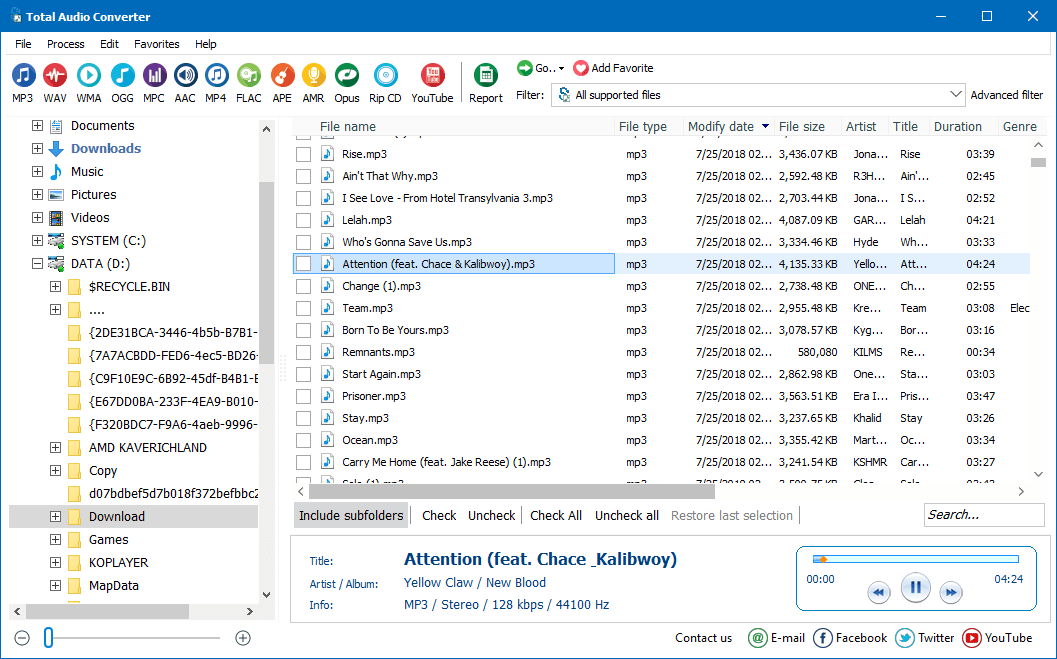Click the Check All button
Image resolution: width=1057 pixels, height=659 pixels.
556,515
